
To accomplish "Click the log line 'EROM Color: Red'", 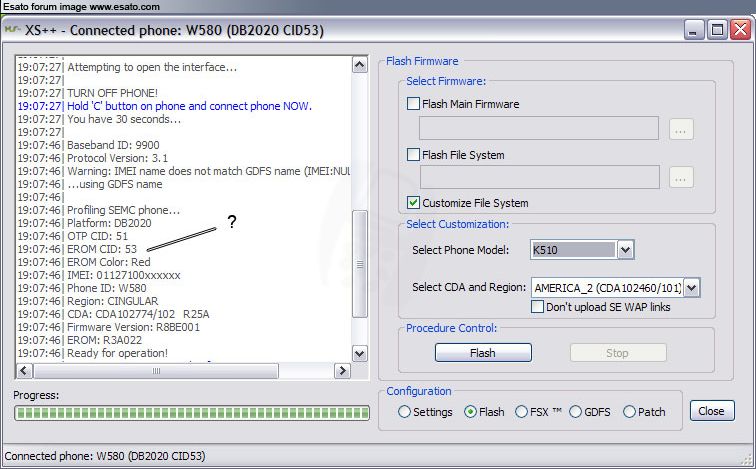I will click(x=109, y=262).
